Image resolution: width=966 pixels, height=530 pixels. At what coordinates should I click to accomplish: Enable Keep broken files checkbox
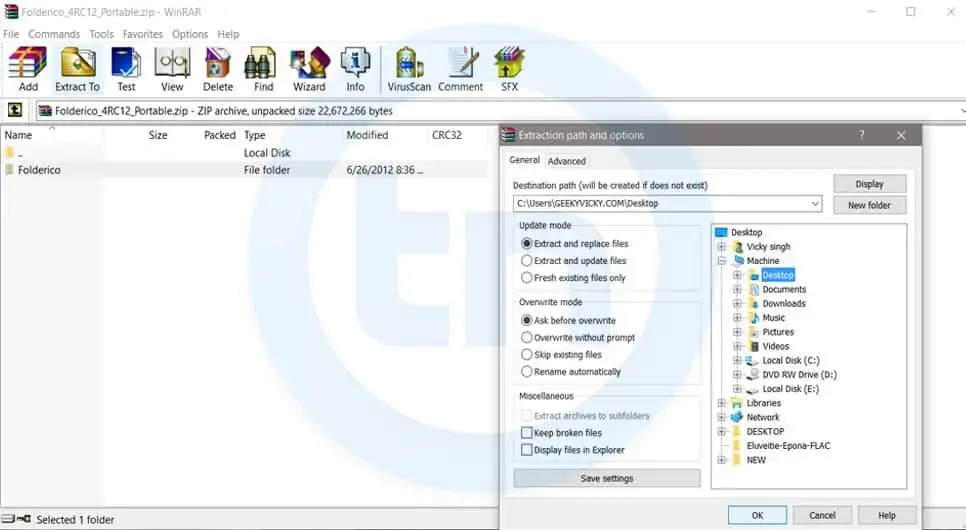527,433
